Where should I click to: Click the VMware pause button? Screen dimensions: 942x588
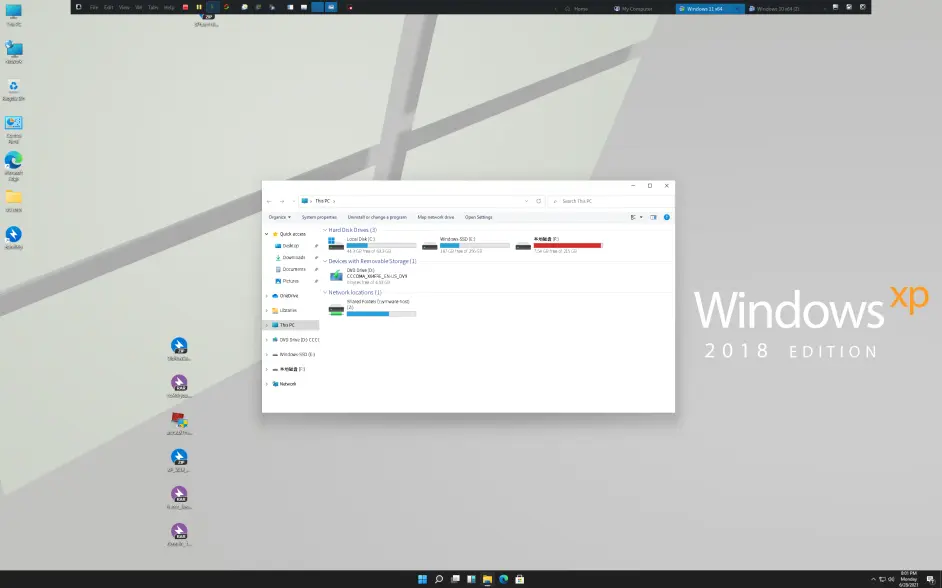tap(199, 7)
